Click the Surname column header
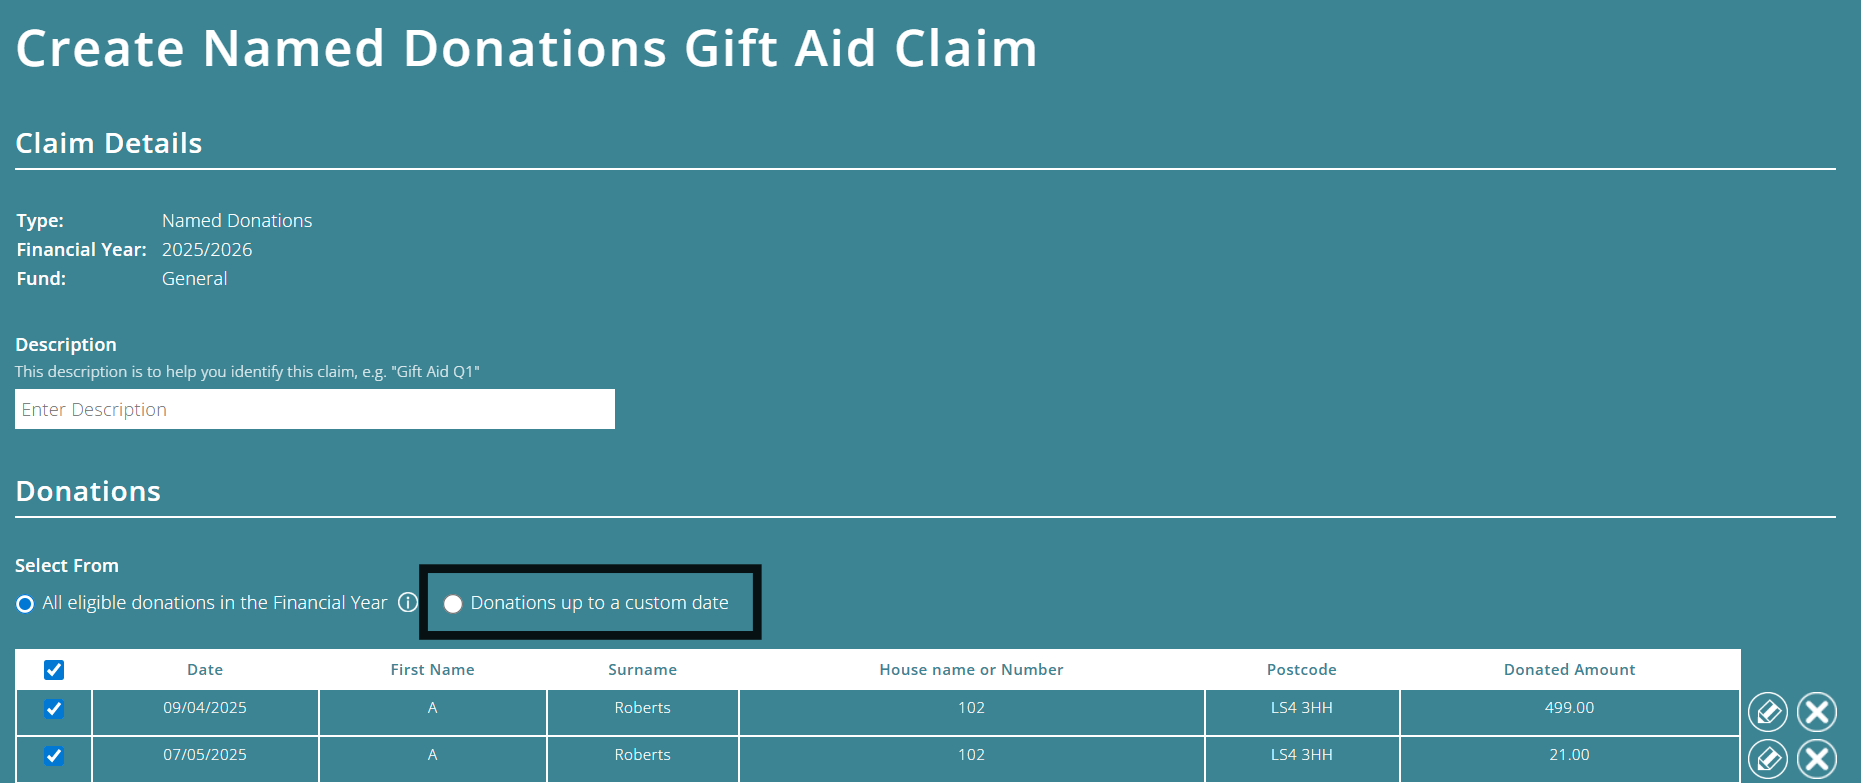Image resolution: width=1861 pixels, height=783 pixels. point(642,669)
